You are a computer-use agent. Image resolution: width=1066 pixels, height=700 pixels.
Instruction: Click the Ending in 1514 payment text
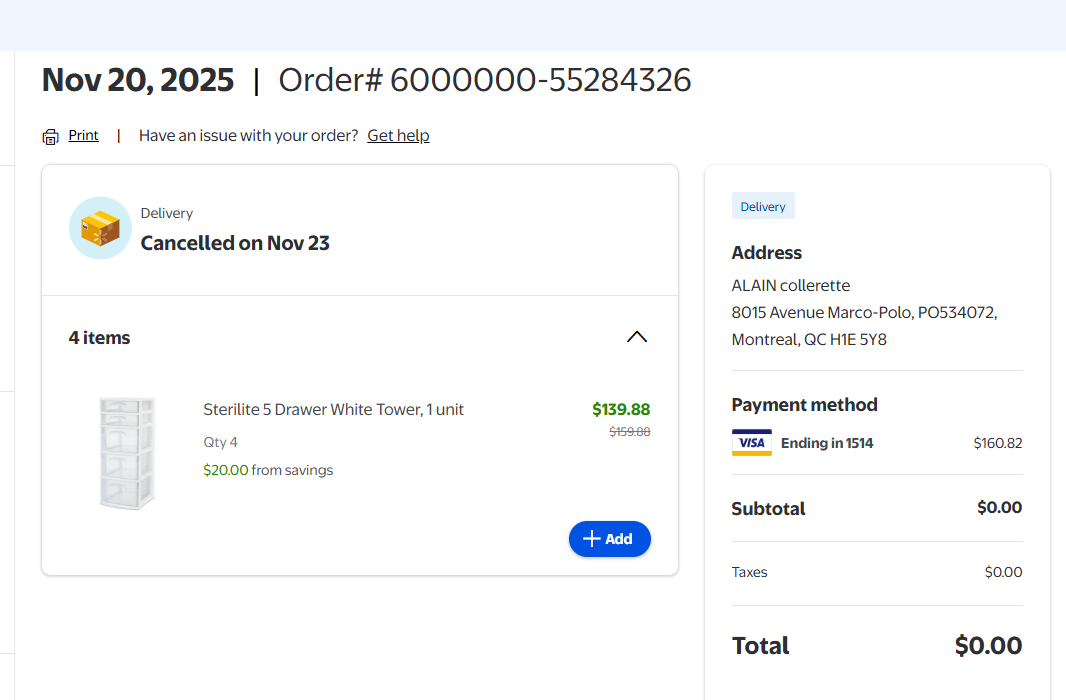click(x=827, y=443)
